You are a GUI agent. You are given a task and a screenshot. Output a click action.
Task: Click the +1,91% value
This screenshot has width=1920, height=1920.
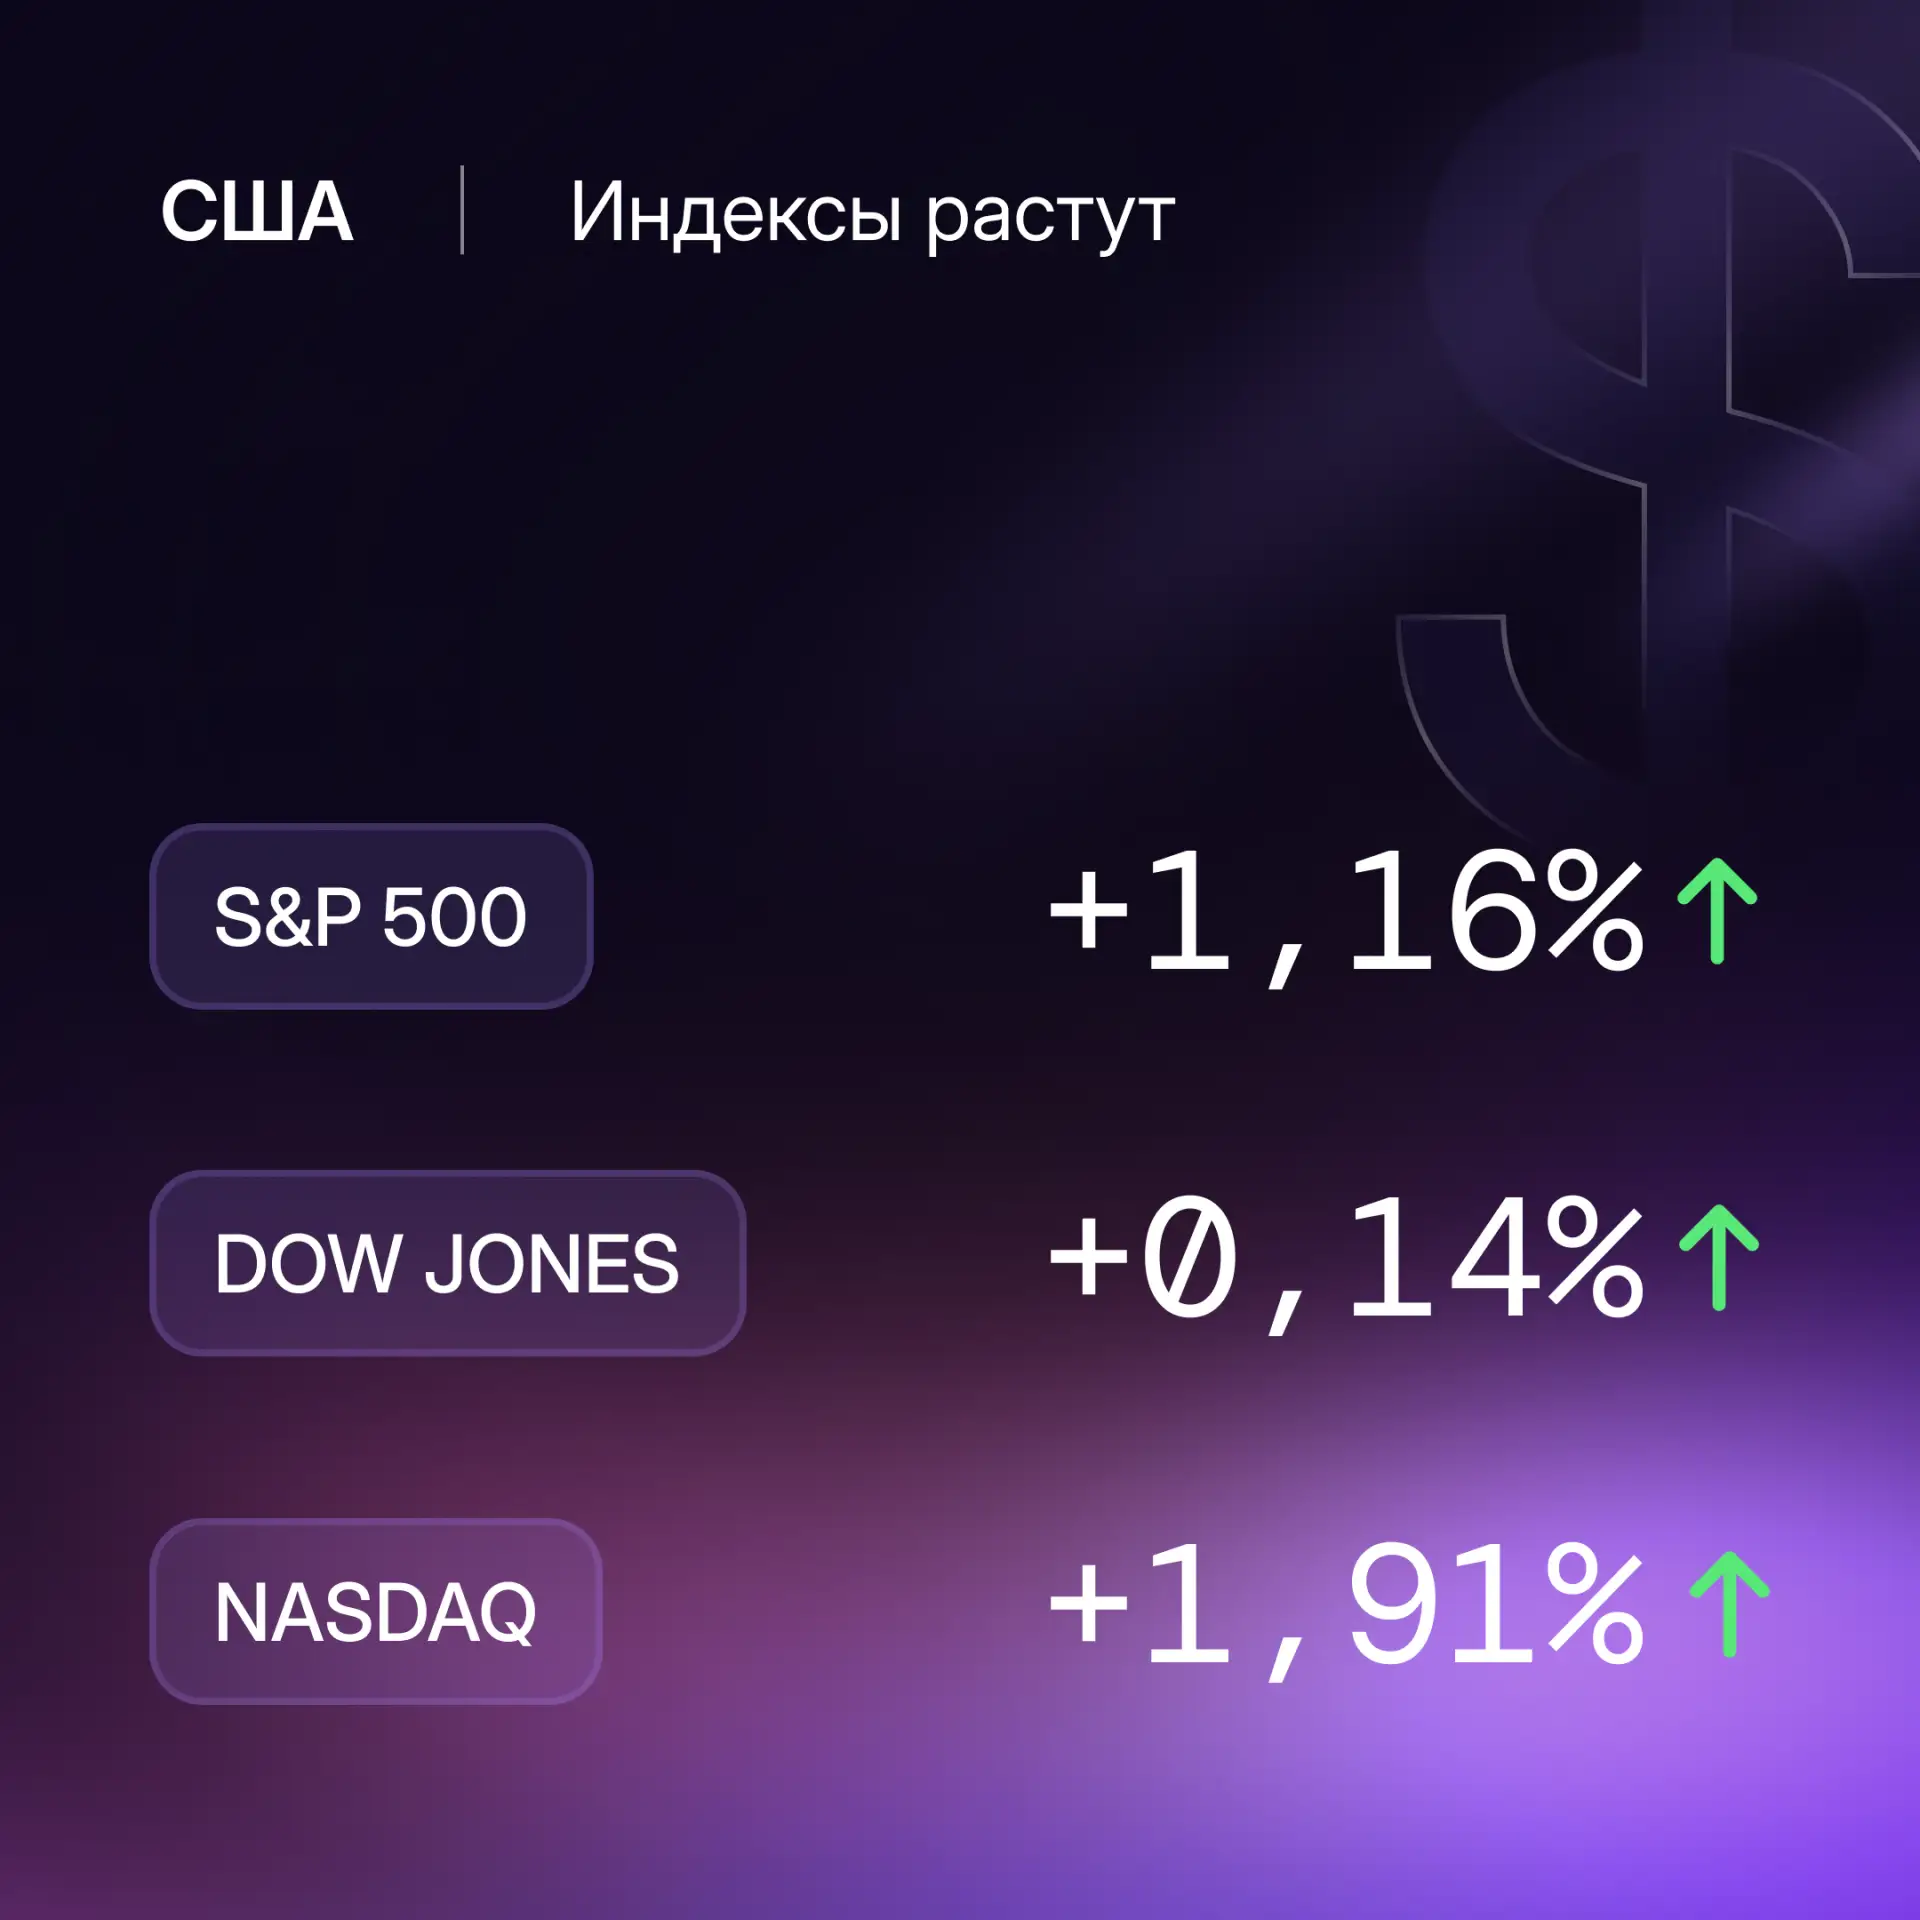click(1345, 1609)
